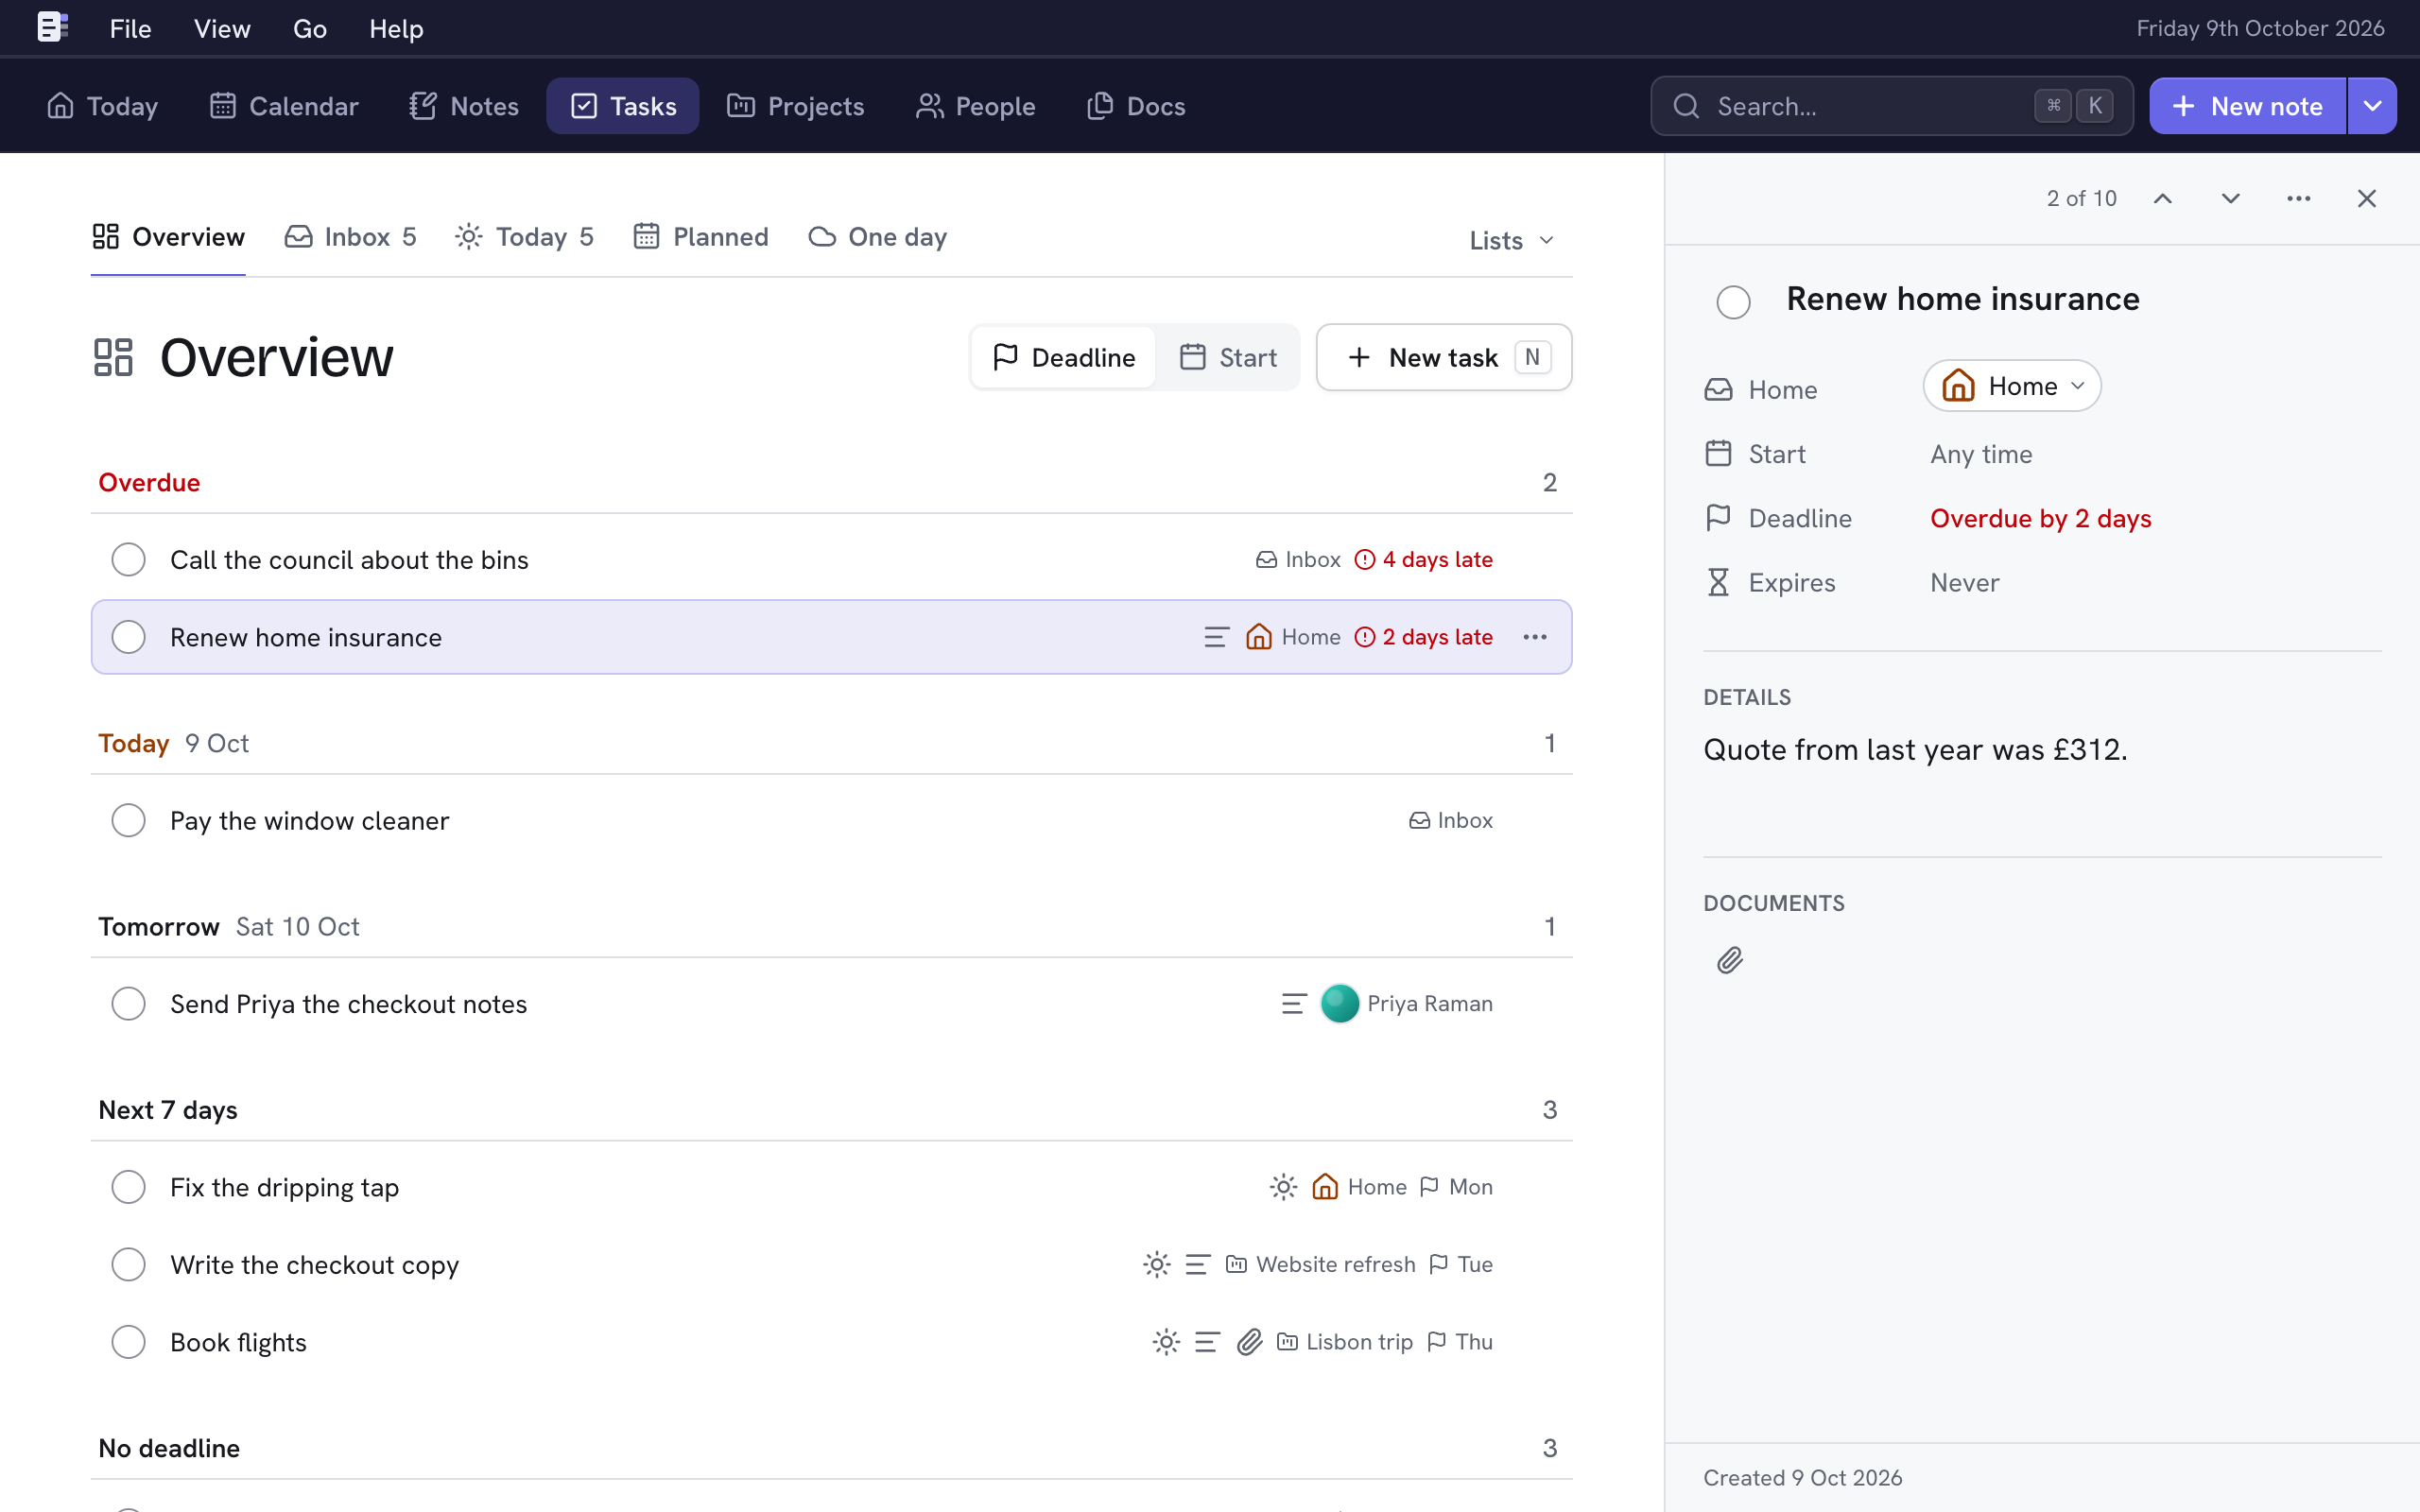Toggle completion circle in detail panel header
This screenshot has height=1512, width=2420.
[1733, 302]
